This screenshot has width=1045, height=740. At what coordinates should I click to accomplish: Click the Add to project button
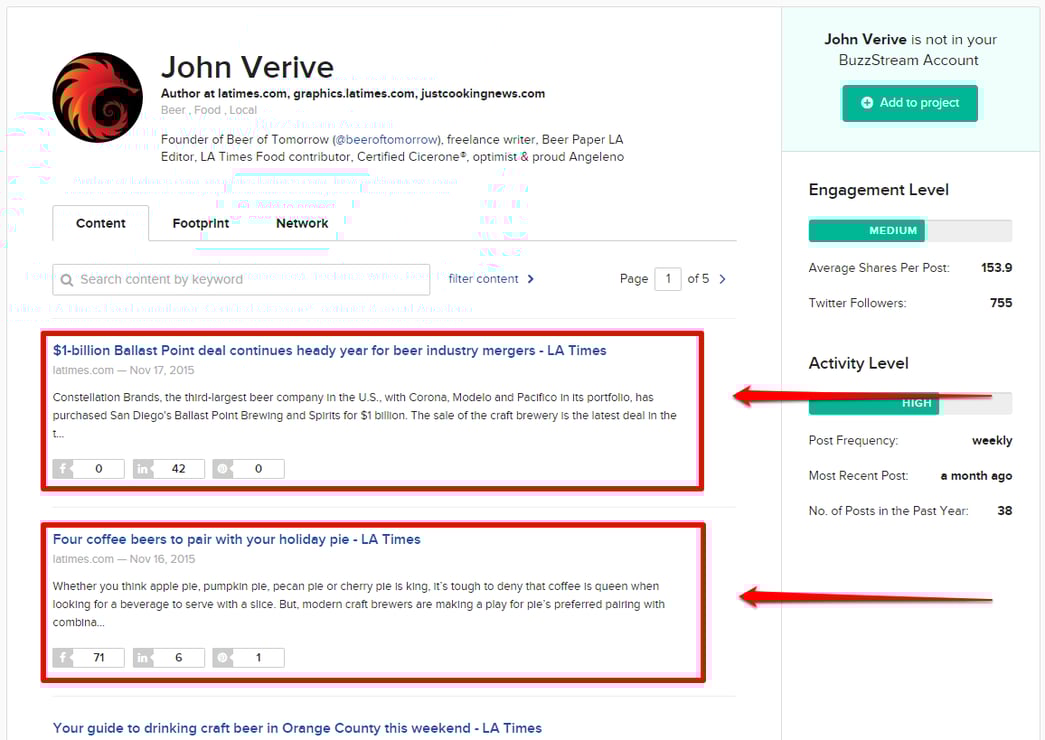pos(910,103)
